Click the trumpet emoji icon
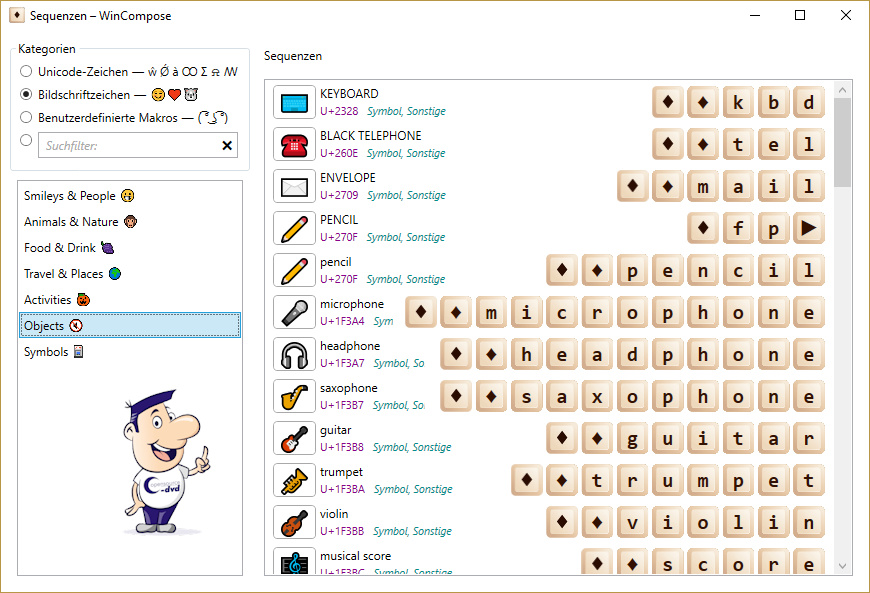 pyautogui.click(x=294, y=481)
